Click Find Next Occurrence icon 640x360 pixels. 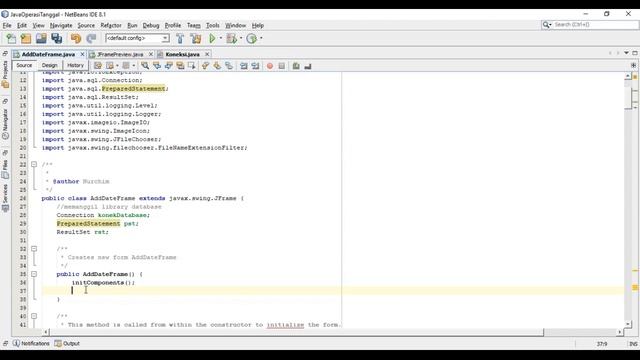click(168, 65)
